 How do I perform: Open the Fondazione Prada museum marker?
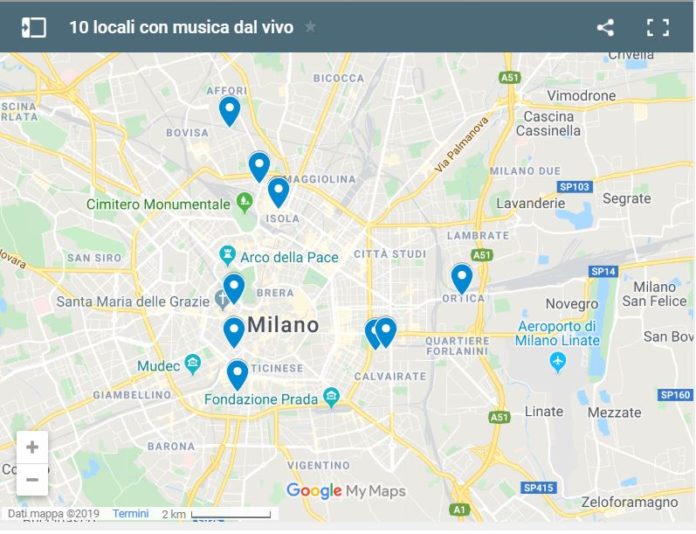pyautogui.click(x=332, y=397)
